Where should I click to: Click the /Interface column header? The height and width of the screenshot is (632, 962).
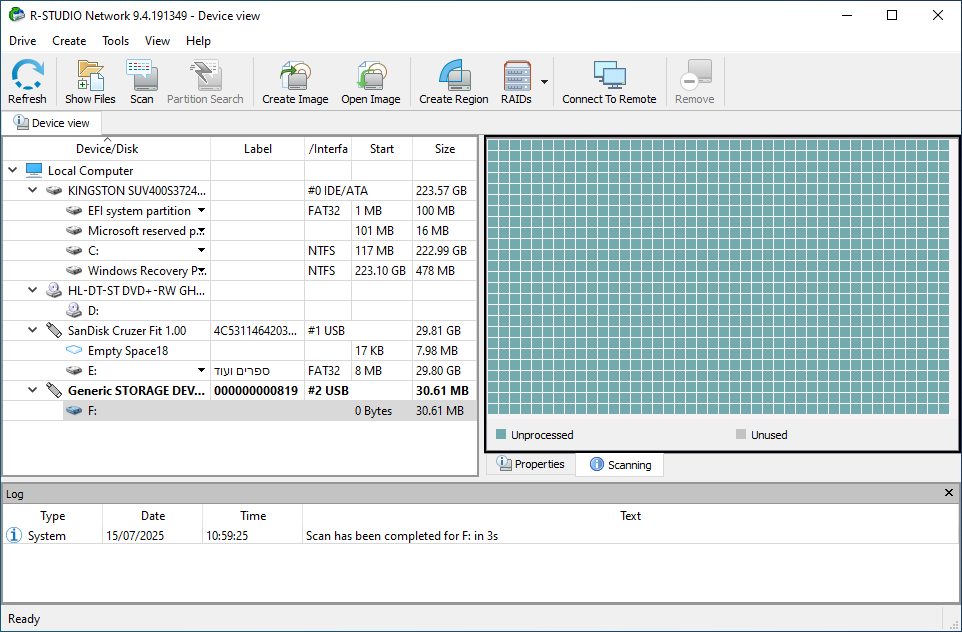coord(328,148)
